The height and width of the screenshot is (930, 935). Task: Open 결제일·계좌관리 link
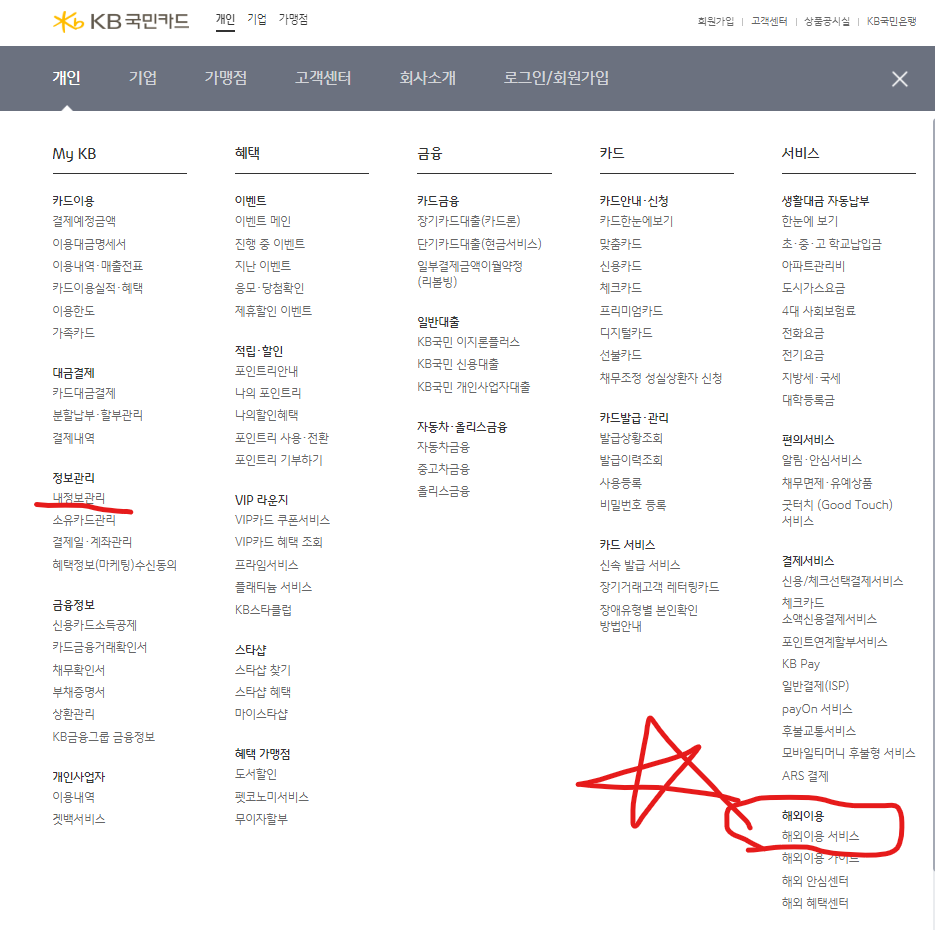click(92, 542)
